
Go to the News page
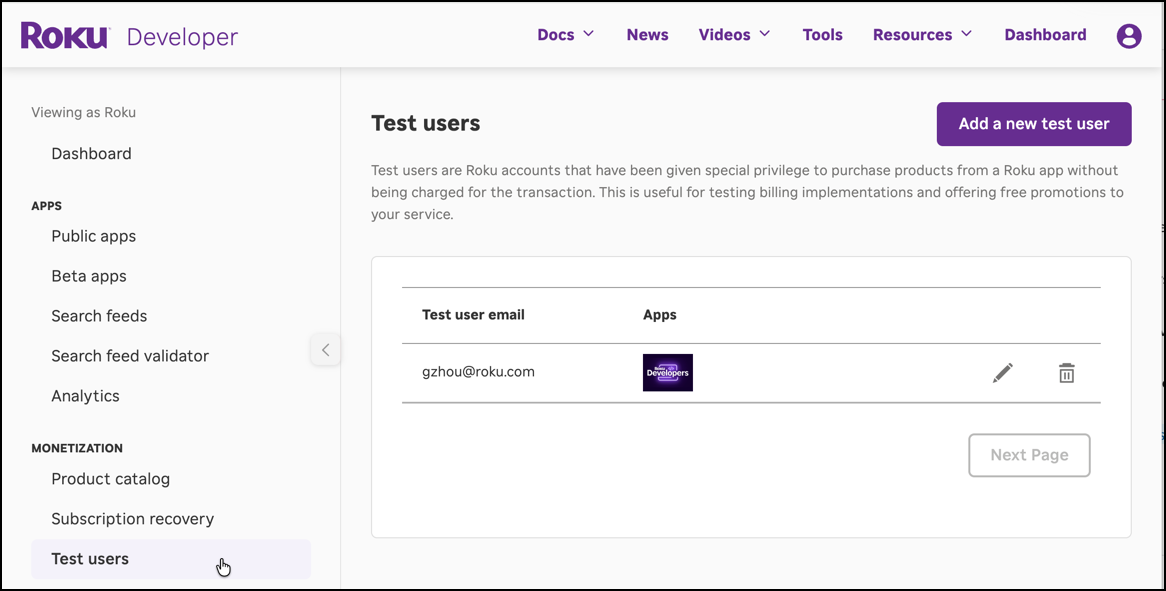click(648, 35)
